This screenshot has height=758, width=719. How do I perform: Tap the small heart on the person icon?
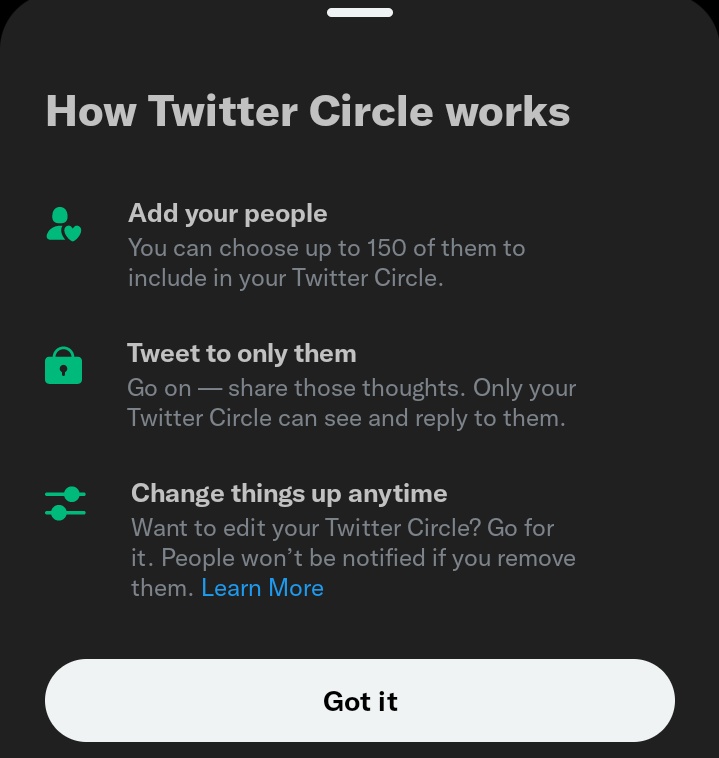point(73,233)
